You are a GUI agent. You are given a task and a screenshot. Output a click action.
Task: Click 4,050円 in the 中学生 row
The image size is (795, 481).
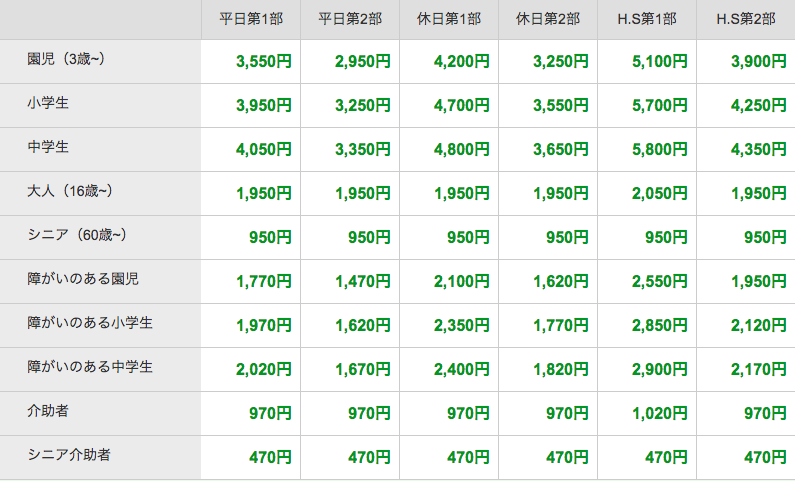click(264, 150)
